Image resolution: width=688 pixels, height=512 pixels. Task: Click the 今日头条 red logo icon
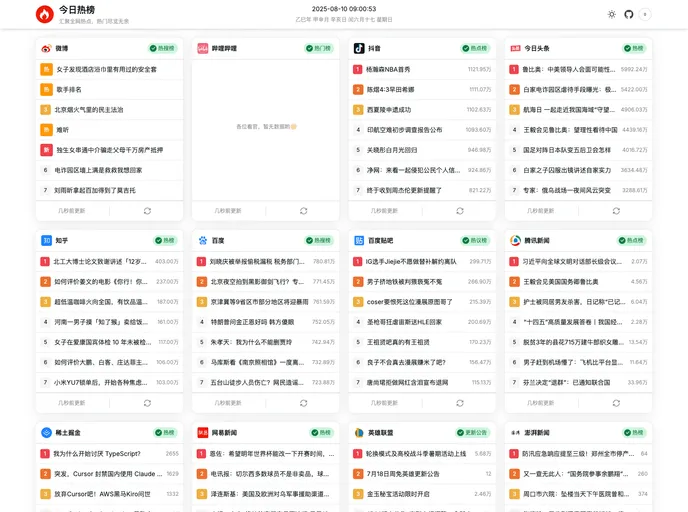pos(515,48)
